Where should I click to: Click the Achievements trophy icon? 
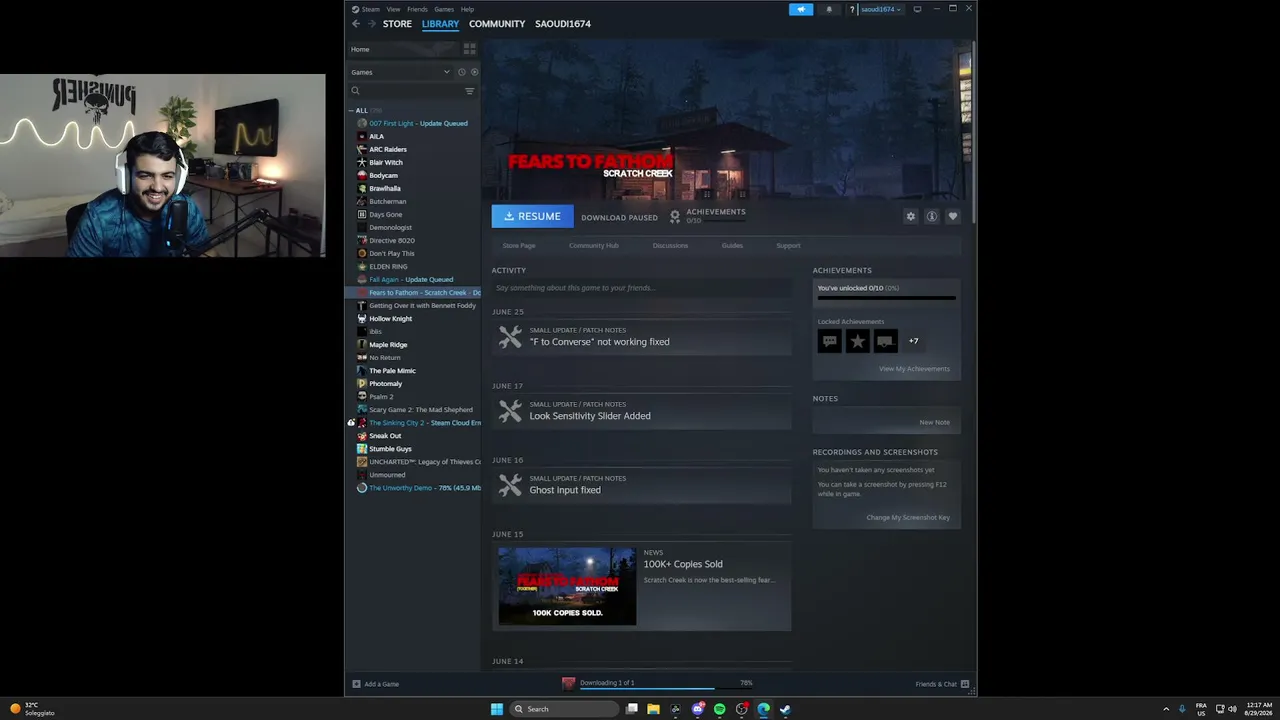675,216
